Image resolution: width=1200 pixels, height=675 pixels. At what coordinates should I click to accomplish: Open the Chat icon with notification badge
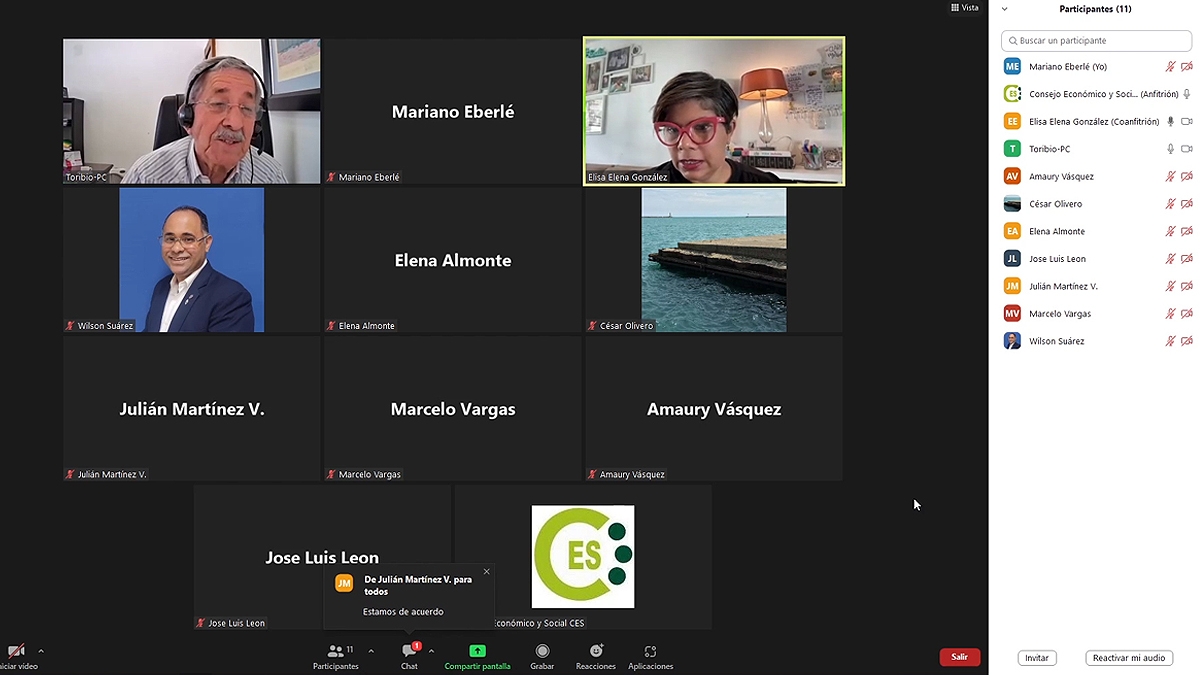click(x=410, y=651)
